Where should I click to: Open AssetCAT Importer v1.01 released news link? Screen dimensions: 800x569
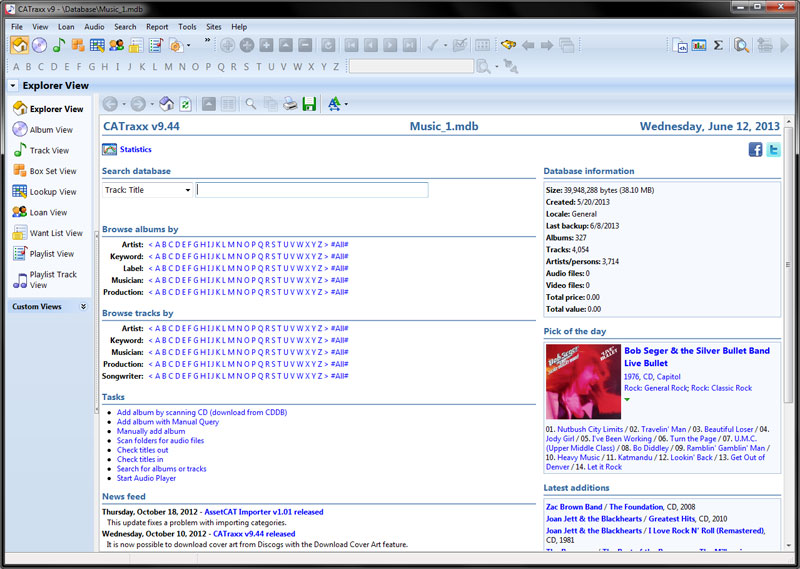[x=264, y=512]
